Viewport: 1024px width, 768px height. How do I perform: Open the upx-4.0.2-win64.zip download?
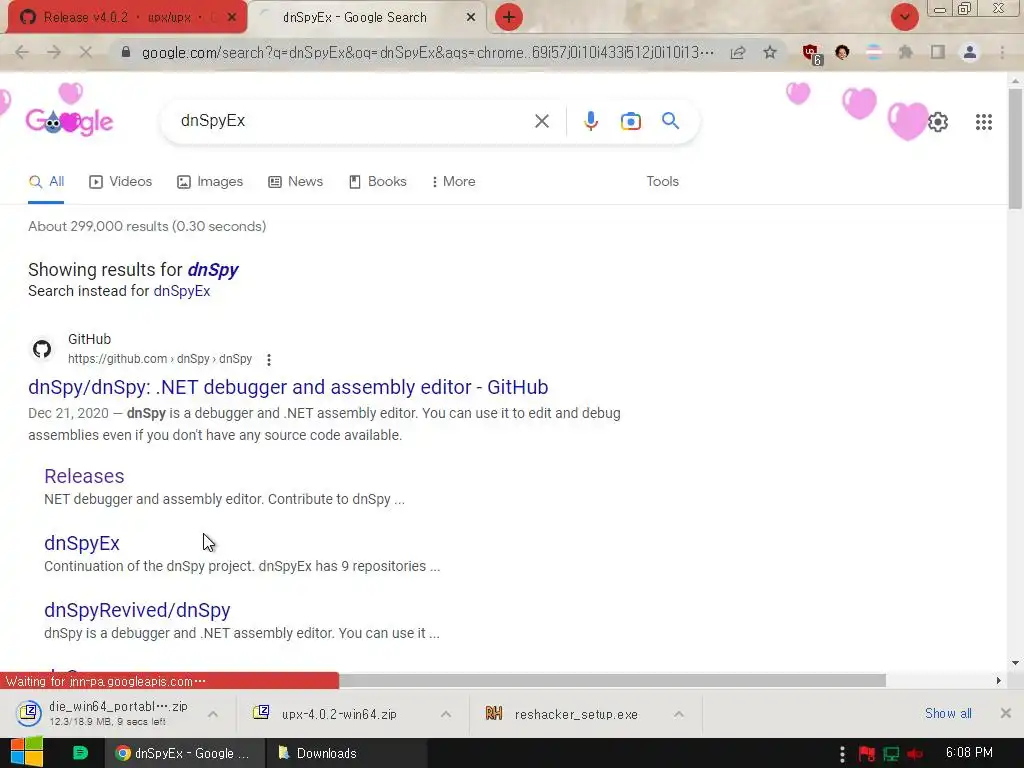tap(339, 714)
